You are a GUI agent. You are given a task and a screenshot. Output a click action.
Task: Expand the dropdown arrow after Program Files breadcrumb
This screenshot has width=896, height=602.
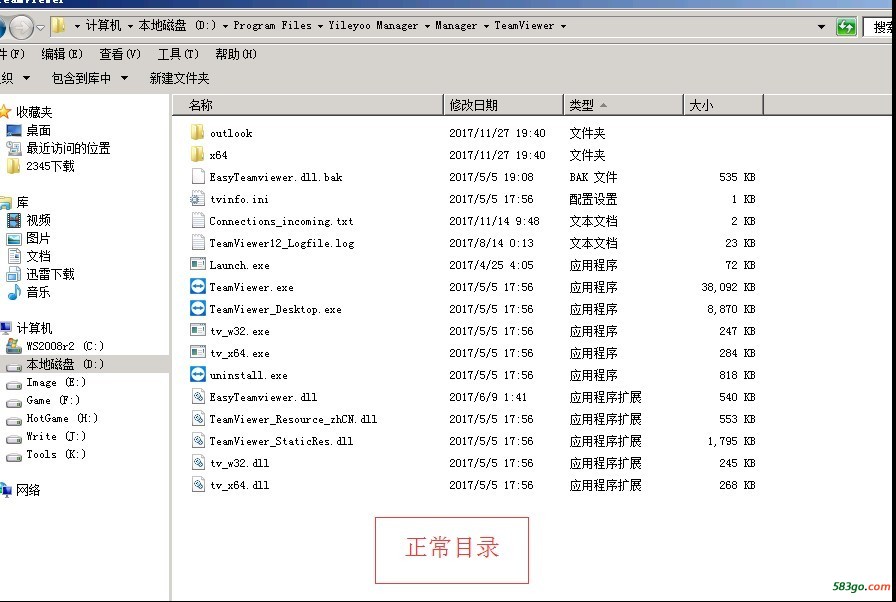320,26
